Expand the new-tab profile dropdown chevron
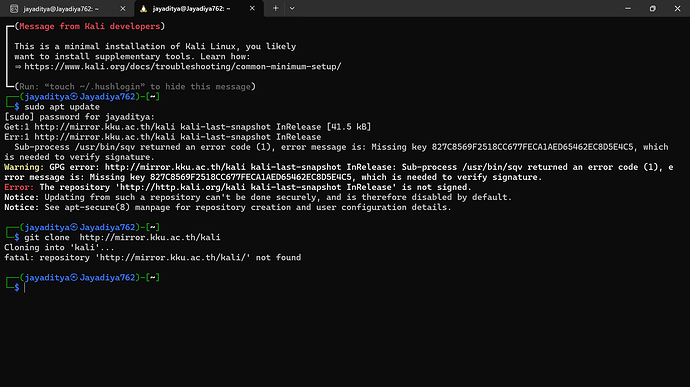Image resolution: width=690 pixels, height=387 pixels. pyautogui.click(x=292, y=8)
